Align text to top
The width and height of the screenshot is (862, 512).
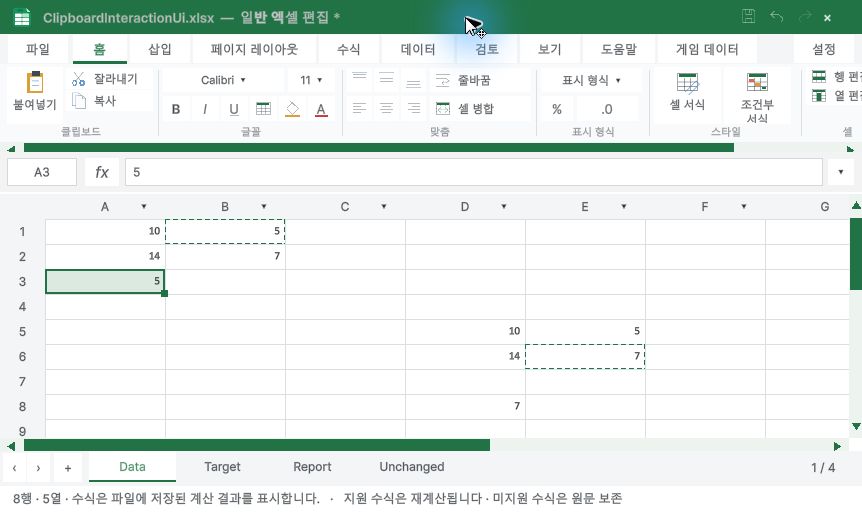click(x=360, y=80)
